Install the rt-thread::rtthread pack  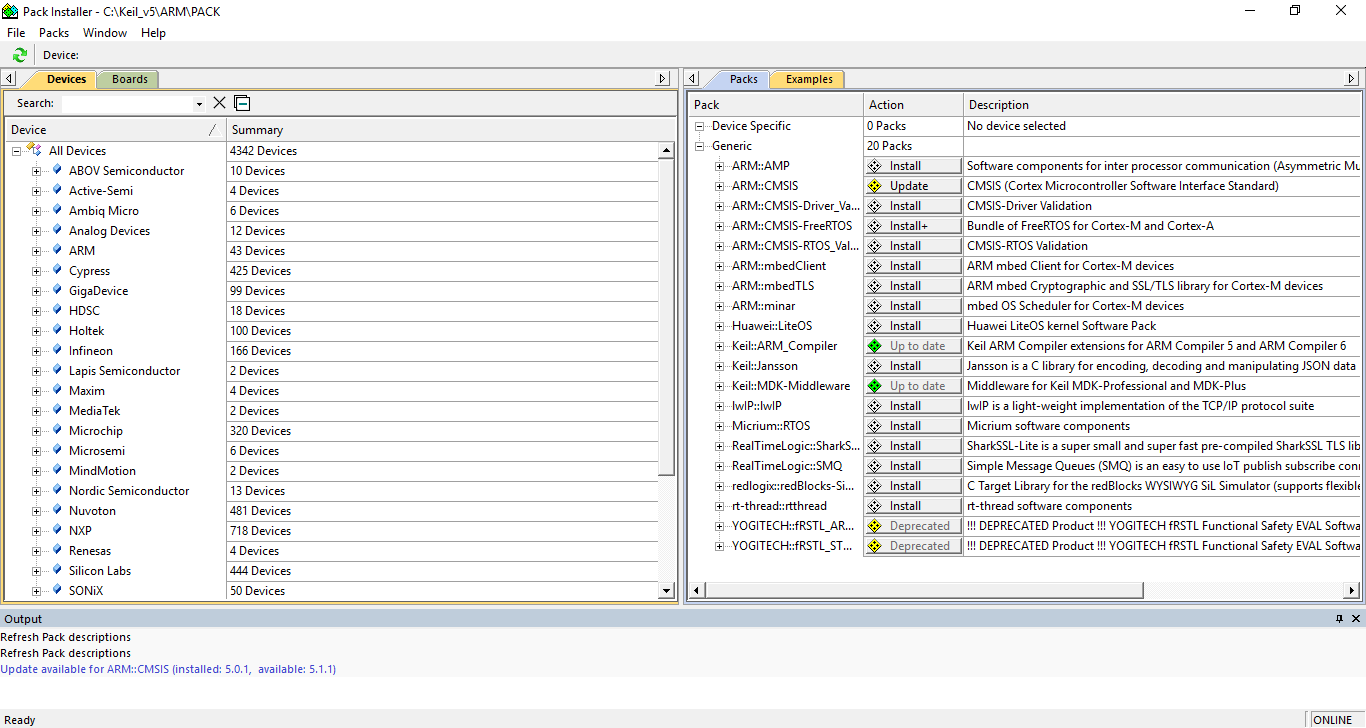point(913,506)
